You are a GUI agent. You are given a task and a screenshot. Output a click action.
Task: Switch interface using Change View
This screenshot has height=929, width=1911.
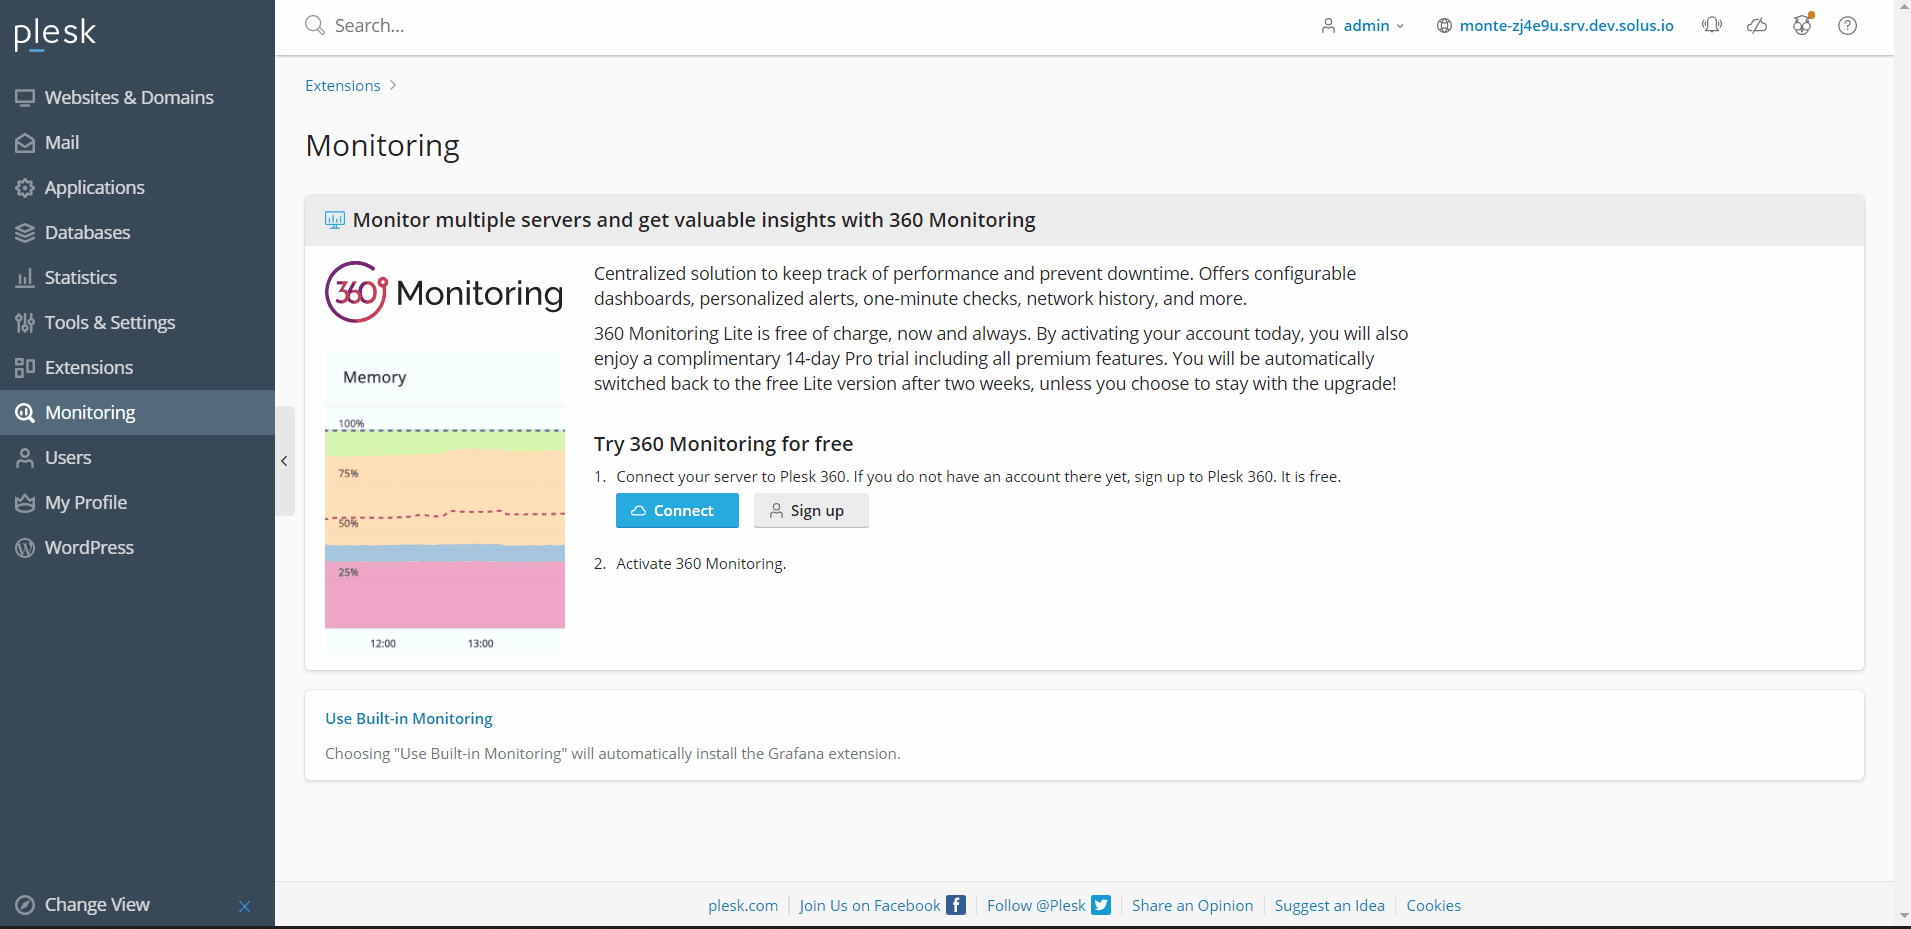coord(97,905)
